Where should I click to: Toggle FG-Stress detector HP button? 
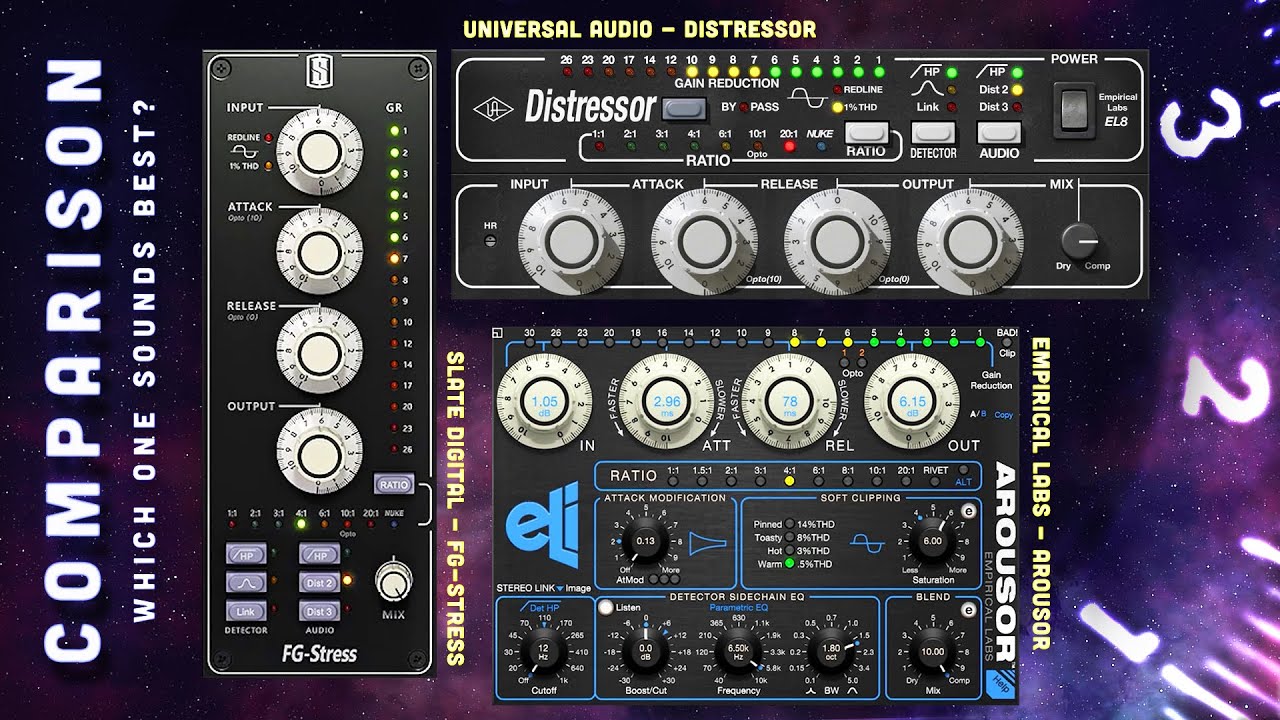click(x=246, y=555)
